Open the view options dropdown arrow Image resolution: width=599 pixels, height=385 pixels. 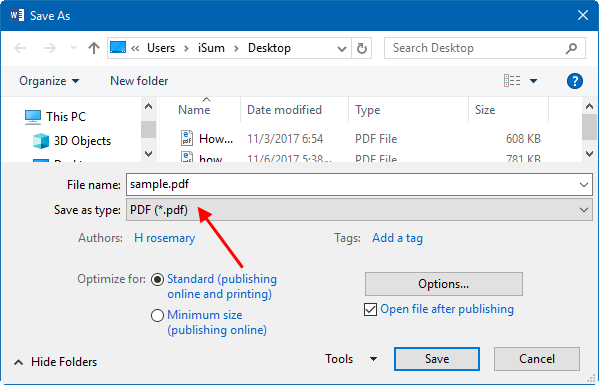[533, 81]
